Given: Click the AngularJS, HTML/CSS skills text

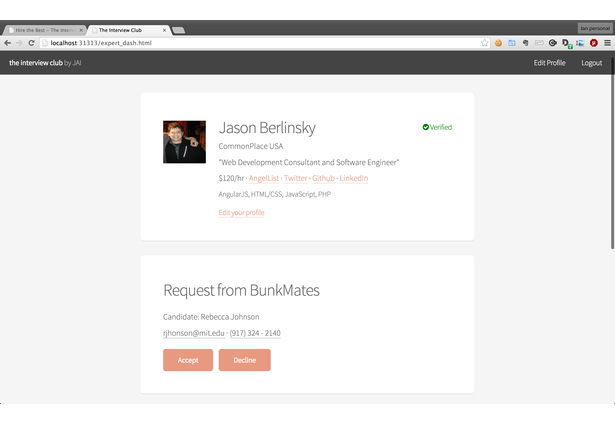Looking at the screenshot, I should pyautogui.click(x=275, y=194).
